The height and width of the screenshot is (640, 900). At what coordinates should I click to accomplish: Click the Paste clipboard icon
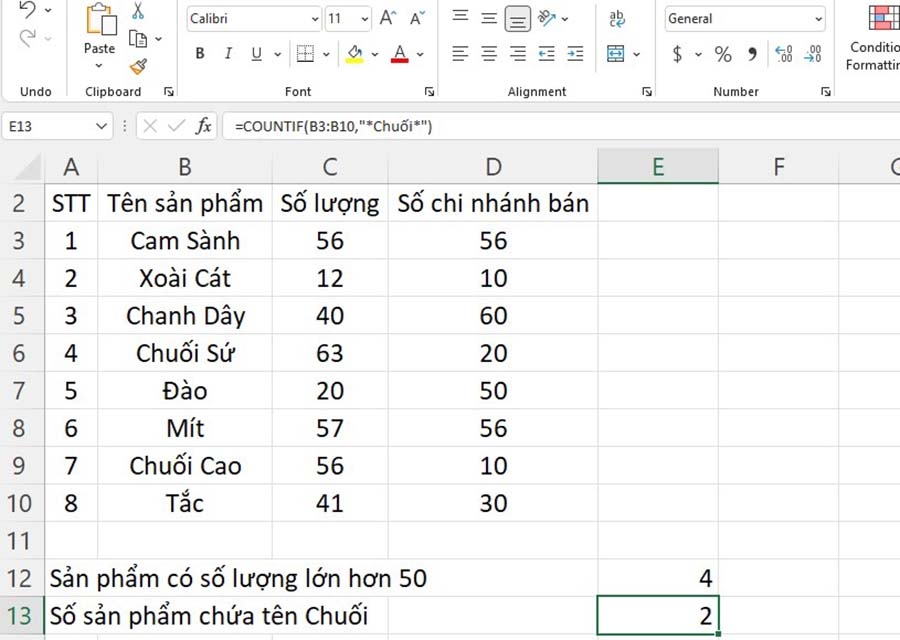(x=101, y=19)
